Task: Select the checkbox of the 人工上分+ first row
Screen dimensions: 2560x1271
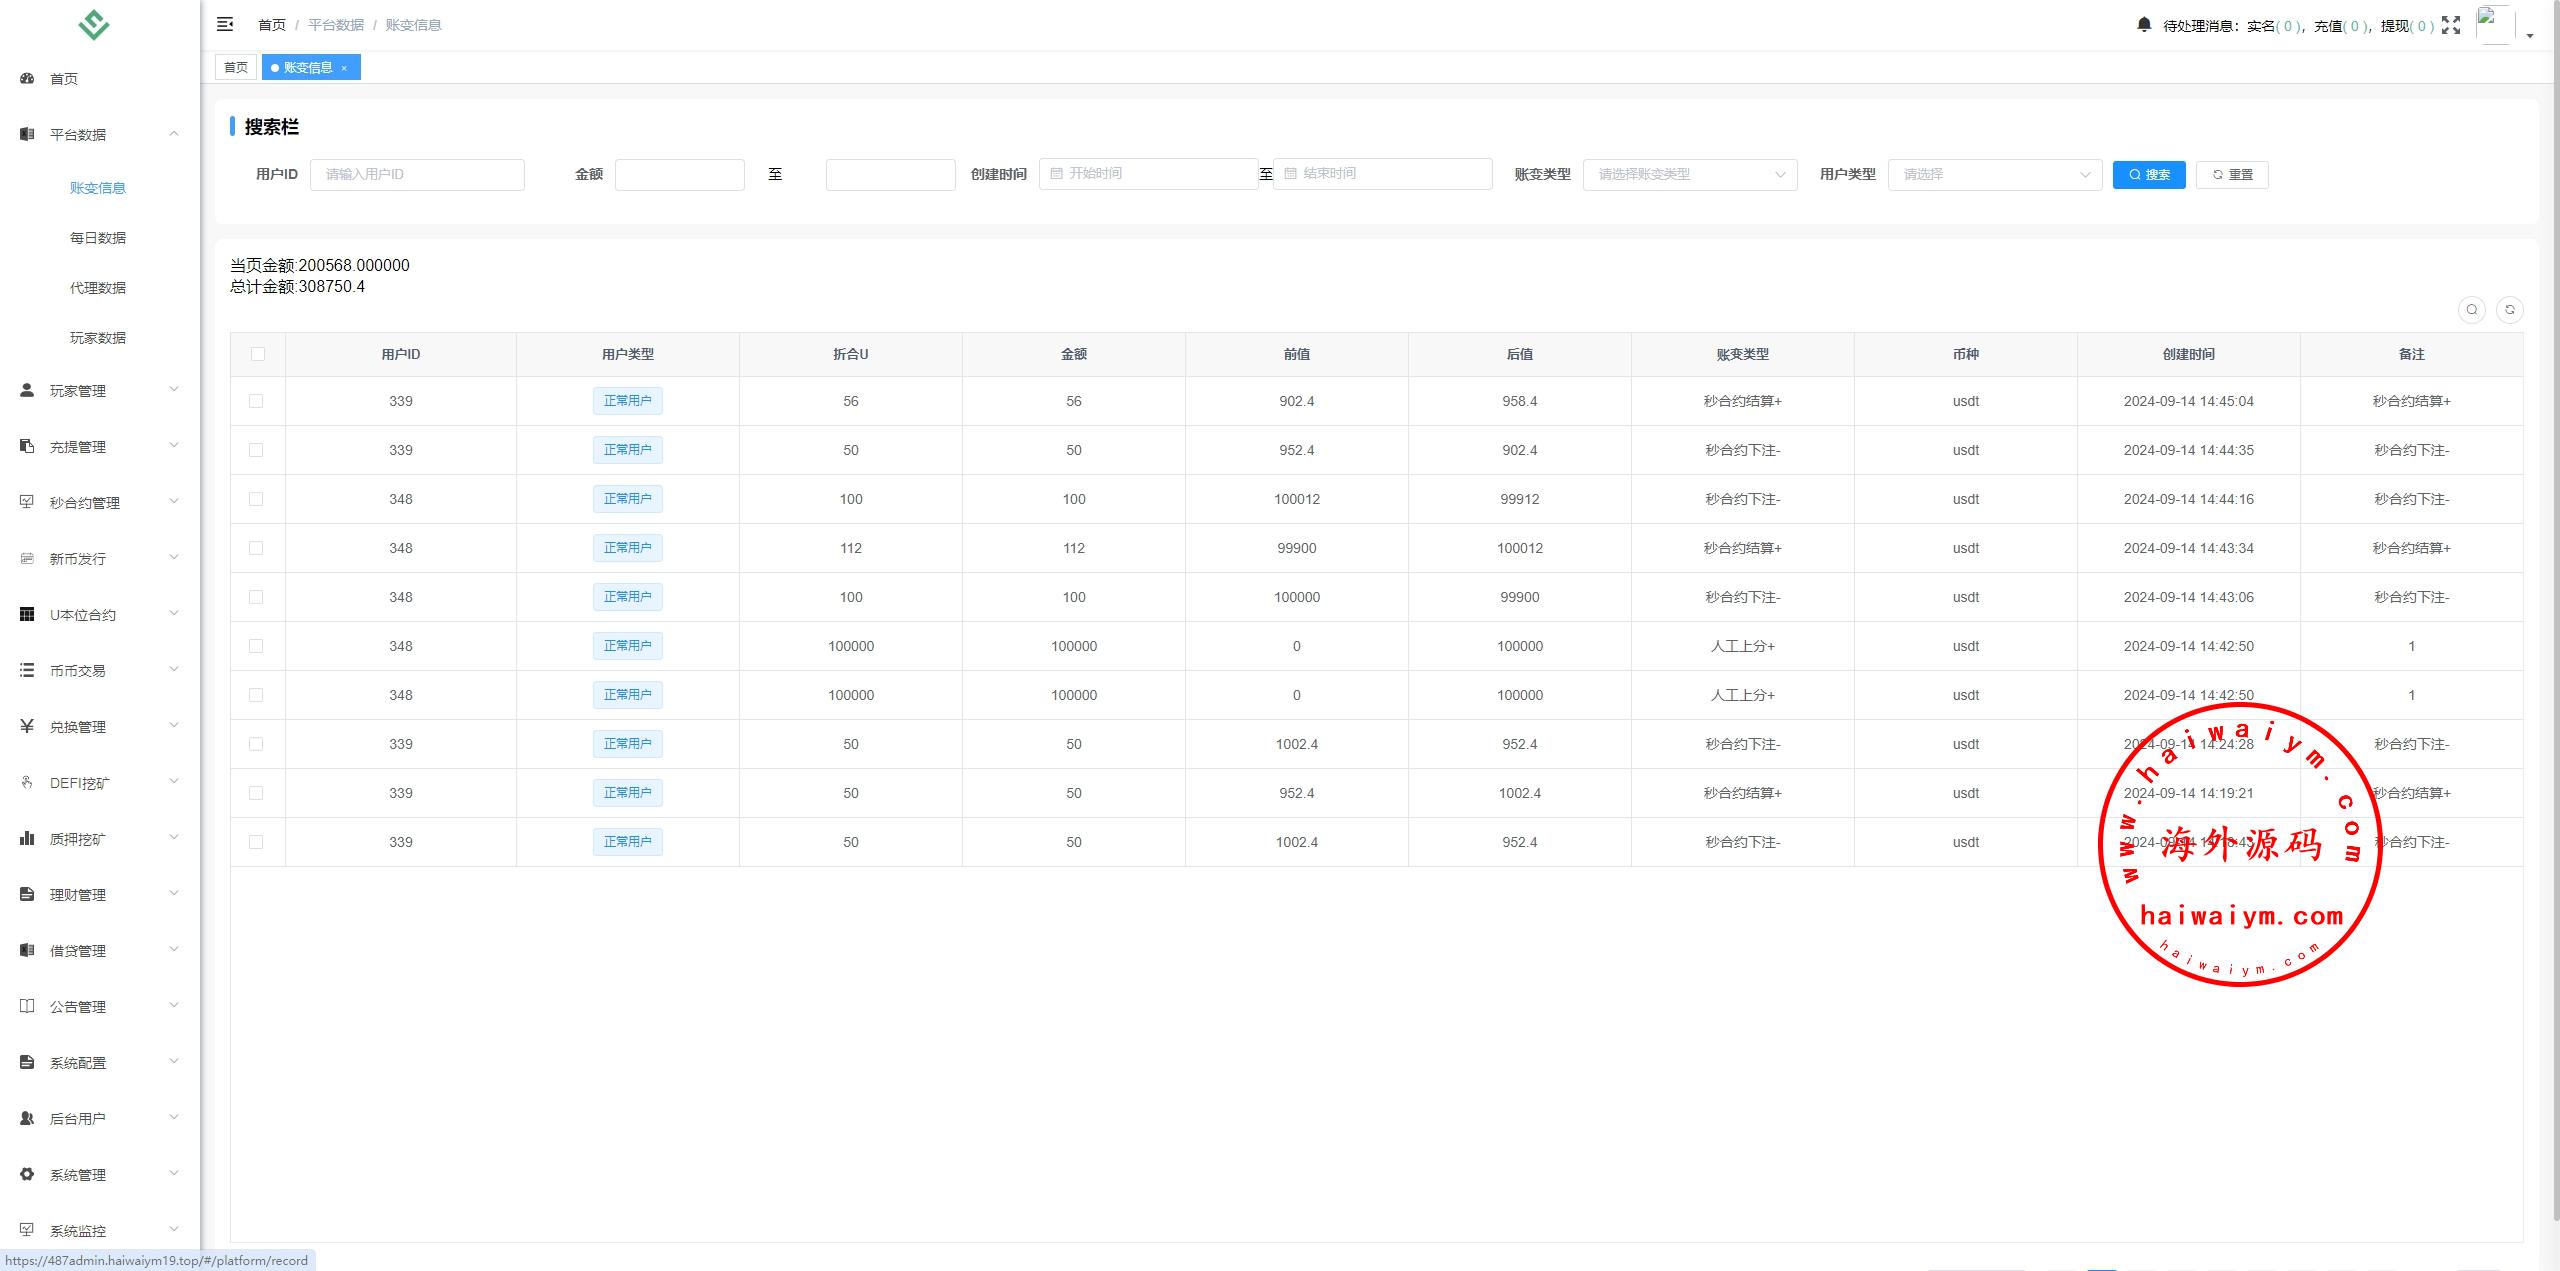Action: (256, 646)
